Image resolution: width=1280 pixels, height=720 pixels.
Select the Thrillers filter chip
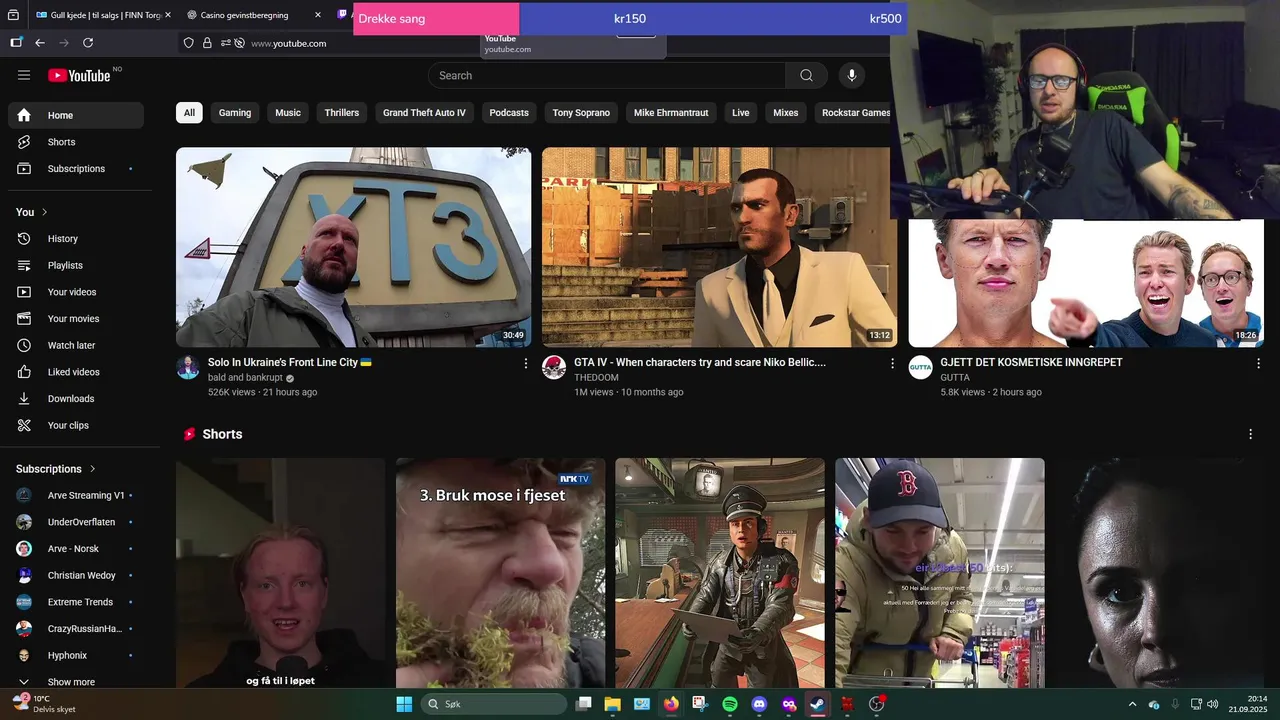click(342, 113)
